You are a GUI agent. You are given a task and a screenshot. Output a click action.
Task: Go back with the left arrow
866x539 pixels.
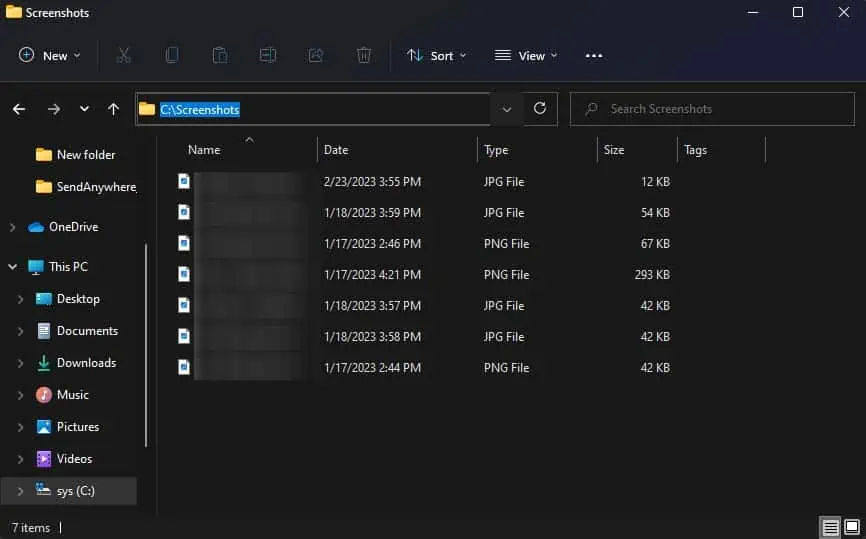tap(19, 109)
